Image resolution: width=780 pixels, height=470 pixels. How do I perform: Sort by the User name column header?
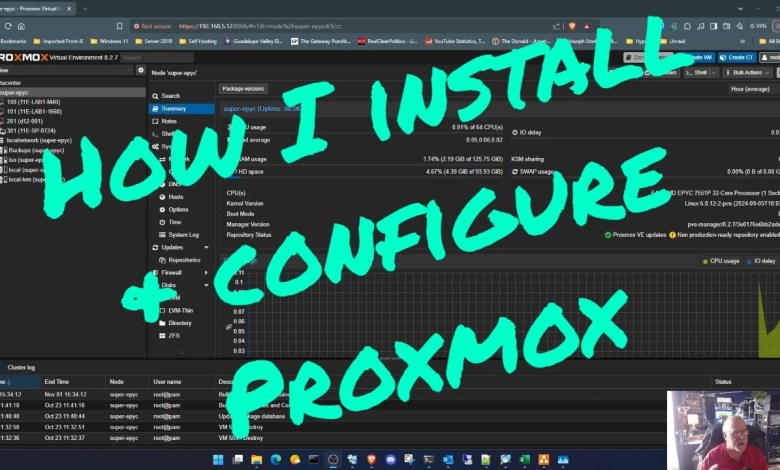tap(182, 382)
